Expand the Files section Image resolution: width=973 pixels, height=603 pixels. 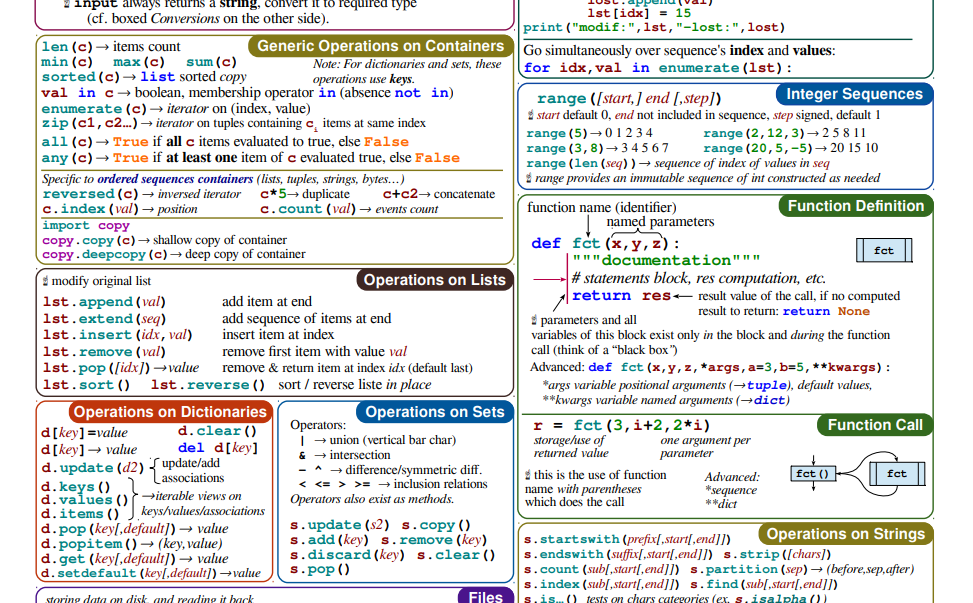(x=485, y=595)
